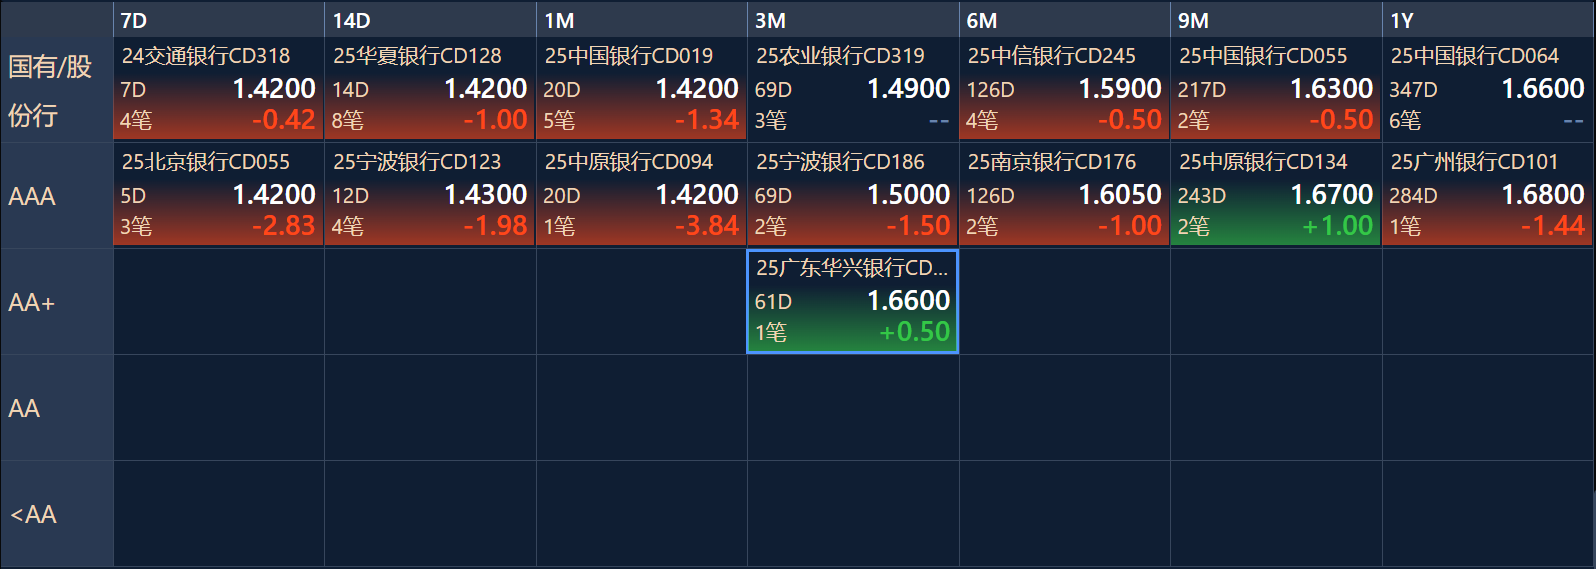Click yield 1.4300 of 宁波银行CD123
This screenshot has width=1596, height=569.
pos(485,195)
